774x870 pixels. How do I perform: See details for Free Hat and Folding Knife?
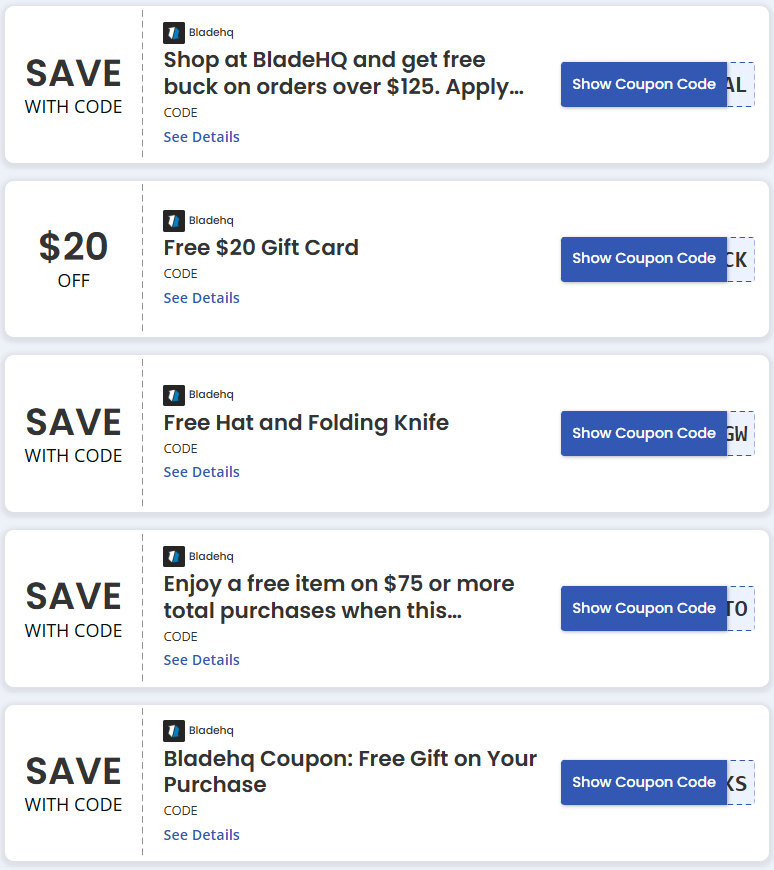click(201, 471)
